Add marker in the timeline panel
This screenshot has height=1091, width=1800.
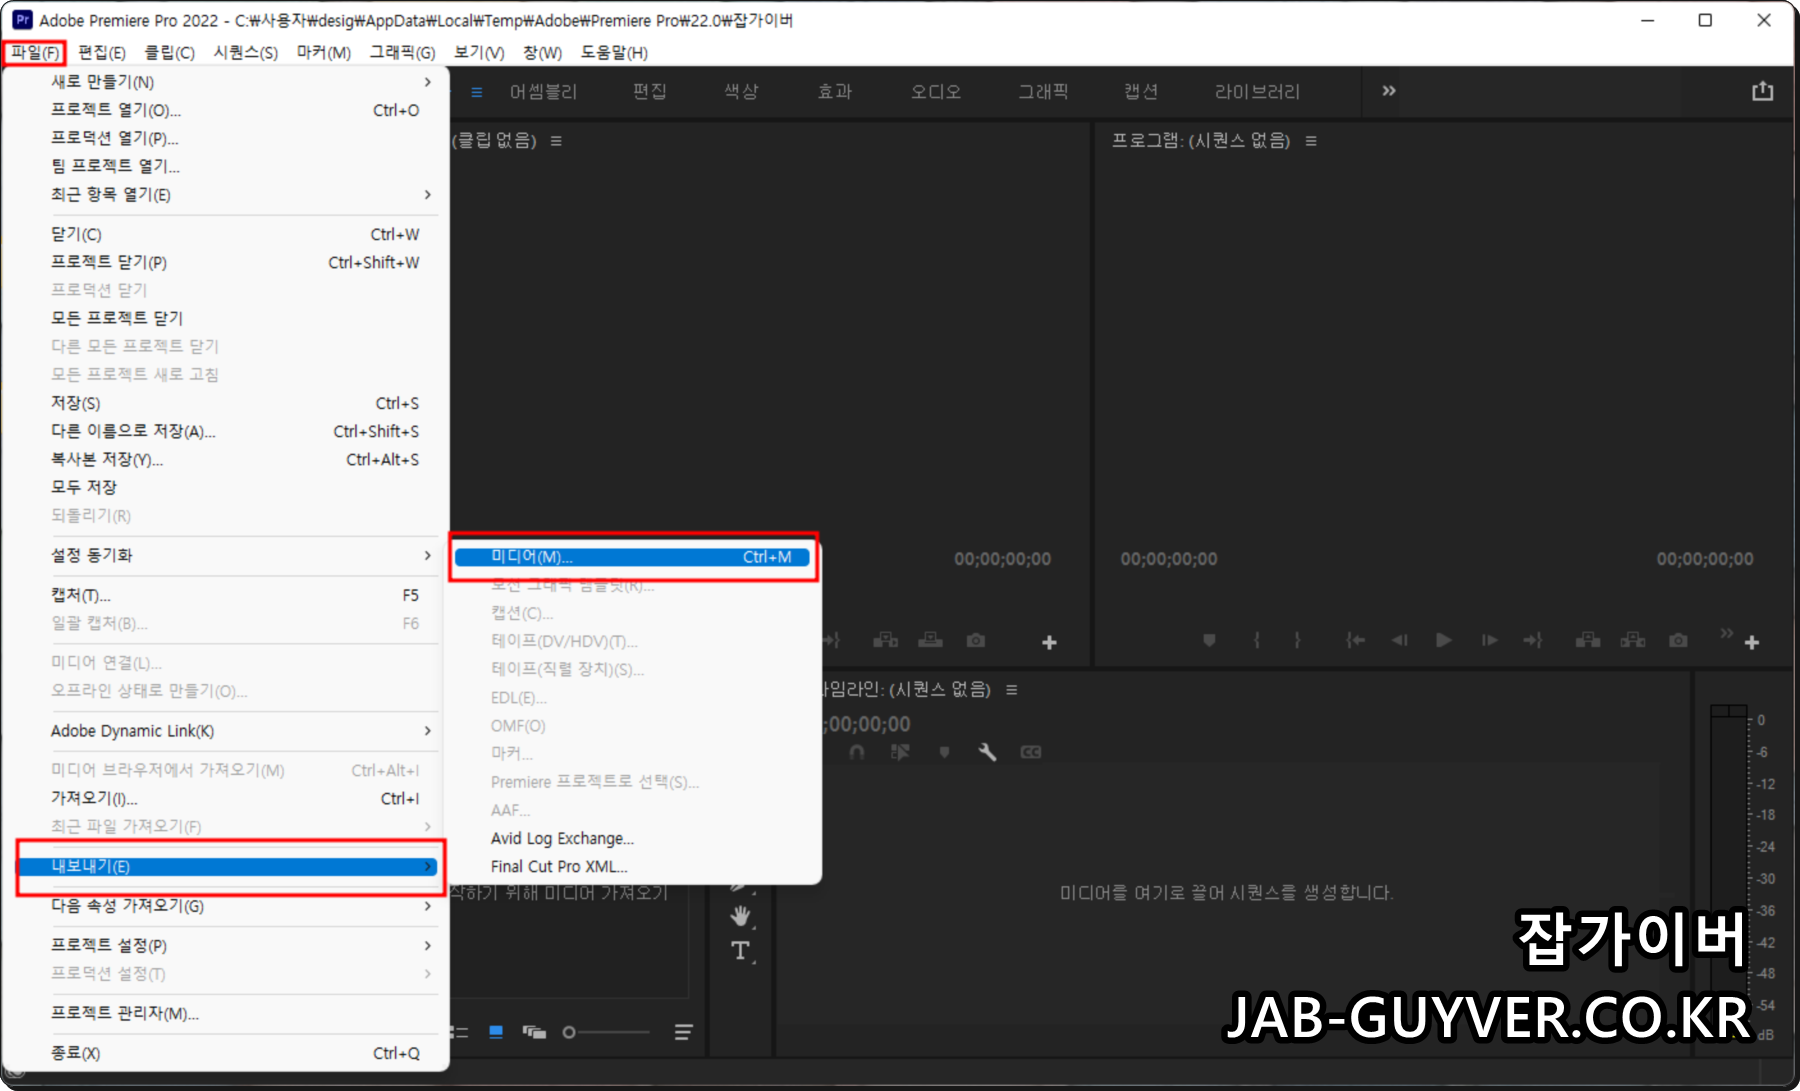coord(944,752)
